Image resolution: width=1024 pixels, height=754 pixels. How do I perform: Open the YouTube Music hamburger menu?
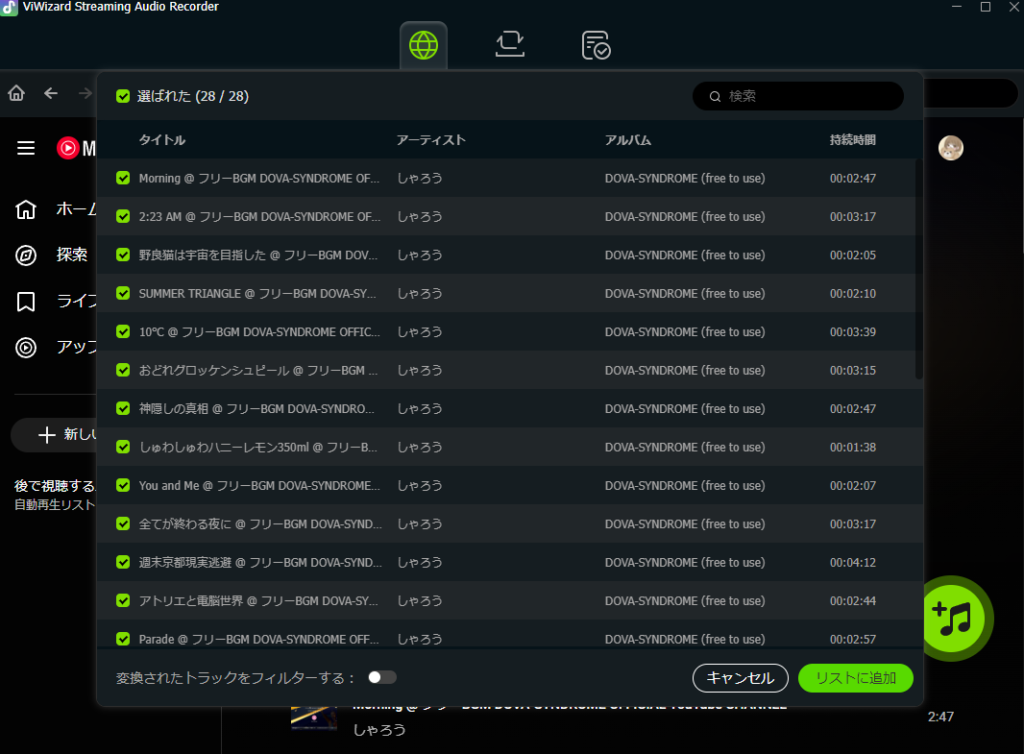point(26,148)
